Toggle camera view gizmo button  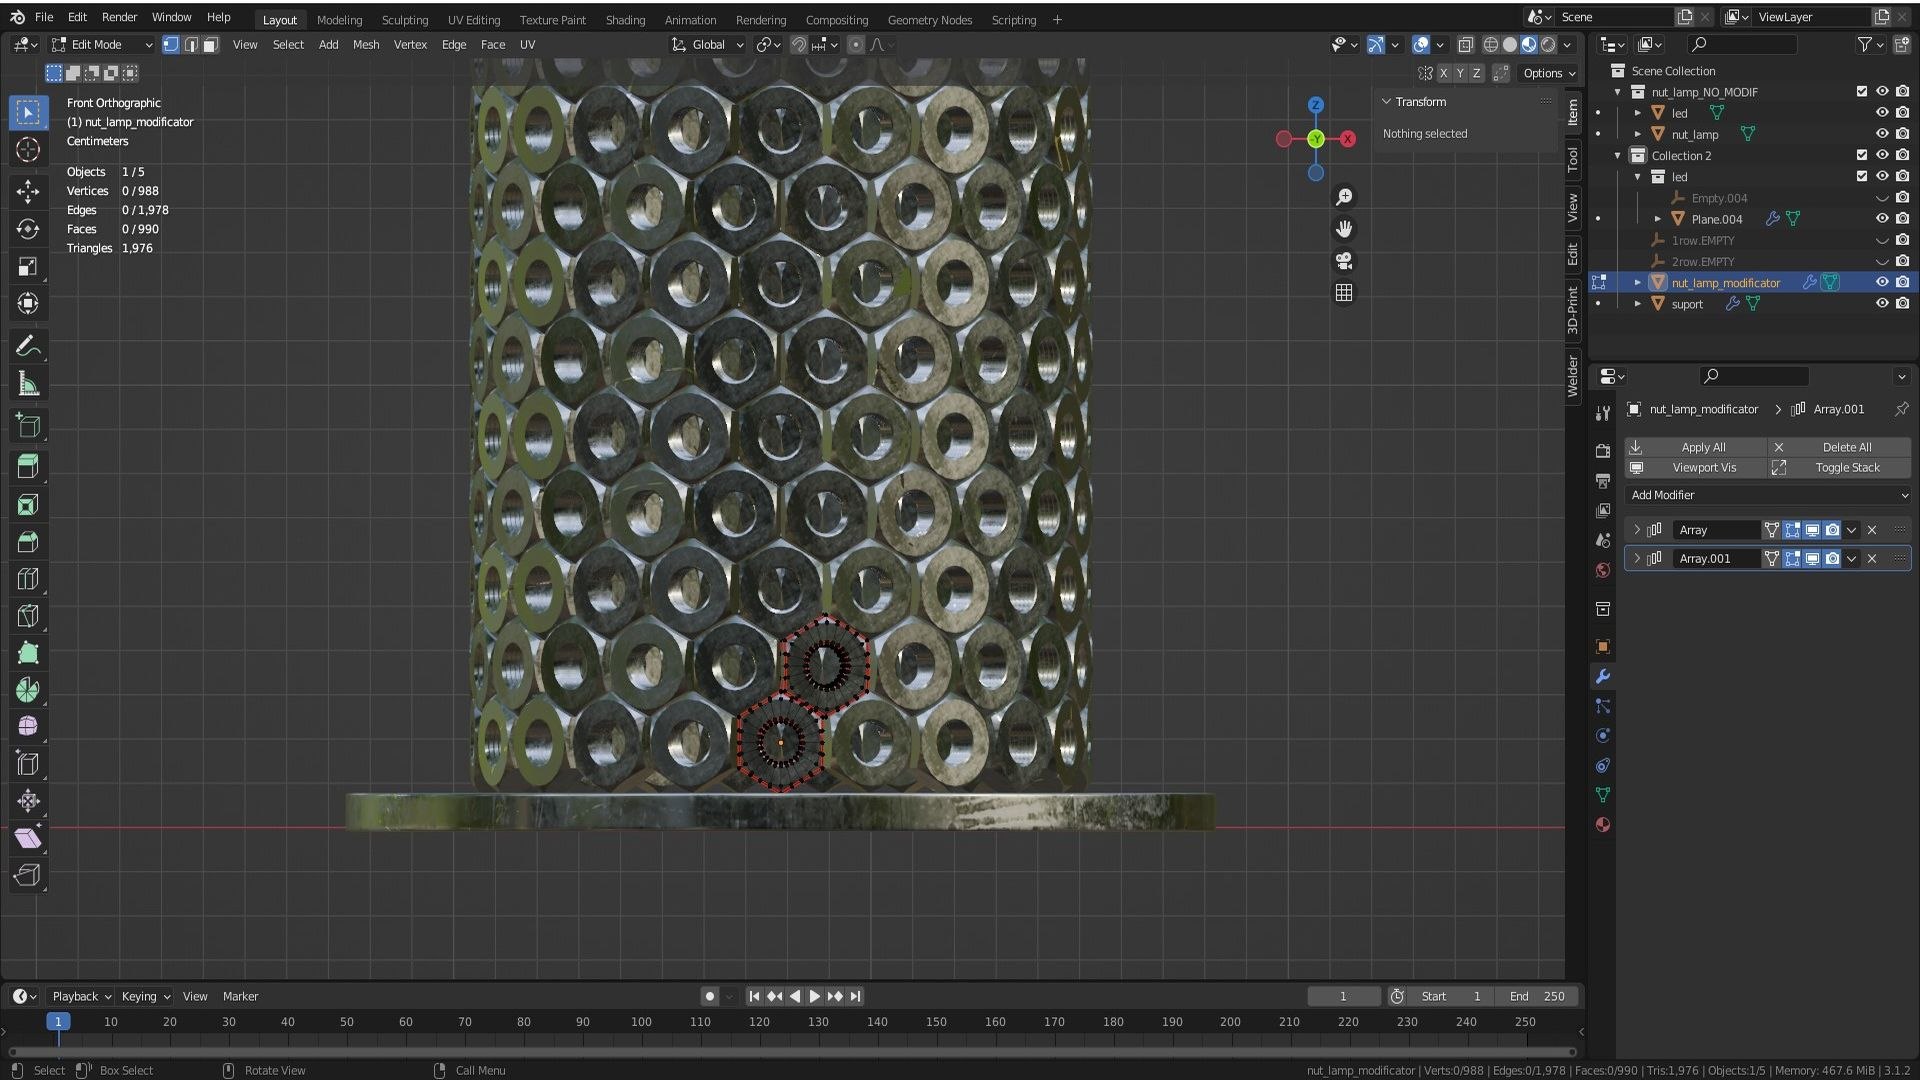(1344, 261)
